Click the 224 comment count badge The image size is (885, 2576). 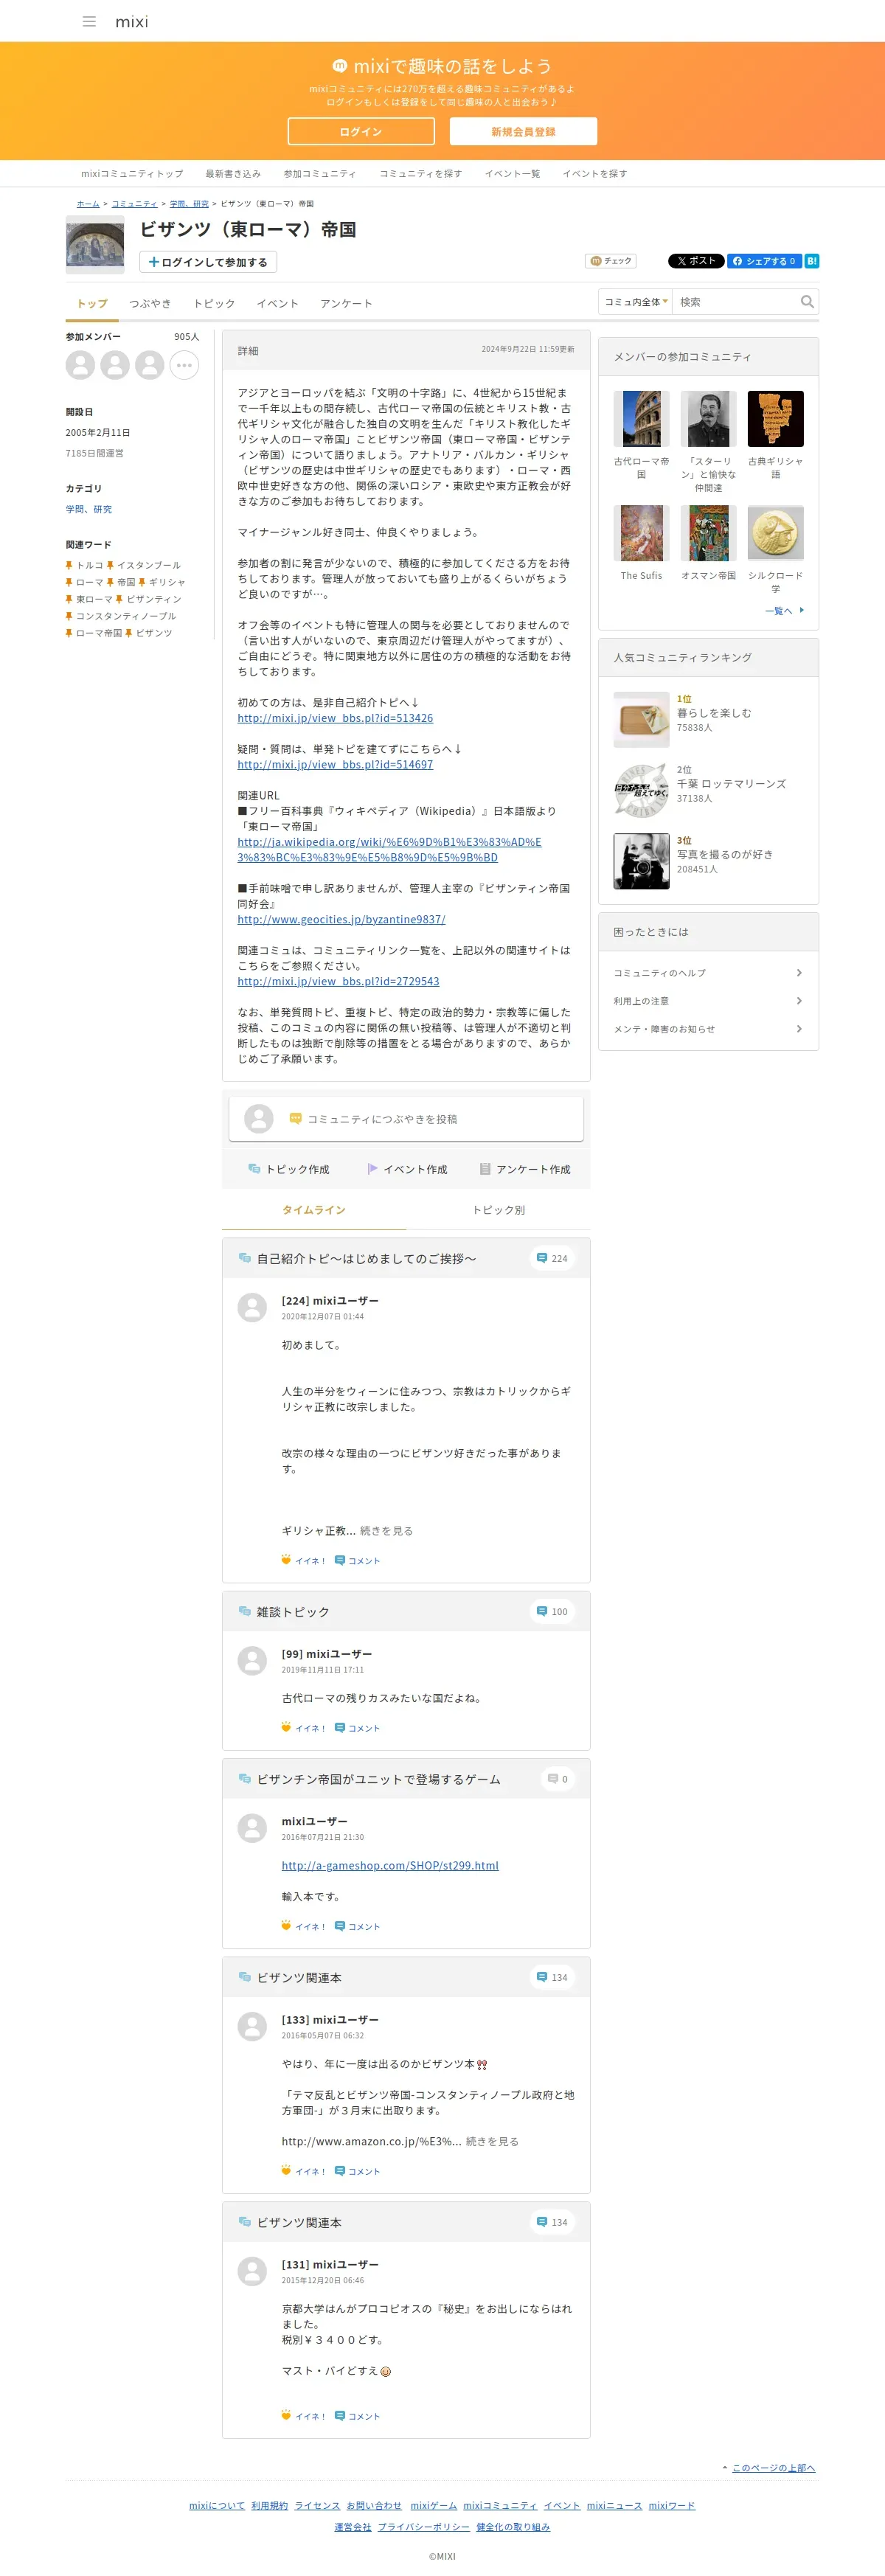[x=552, y=1259]
